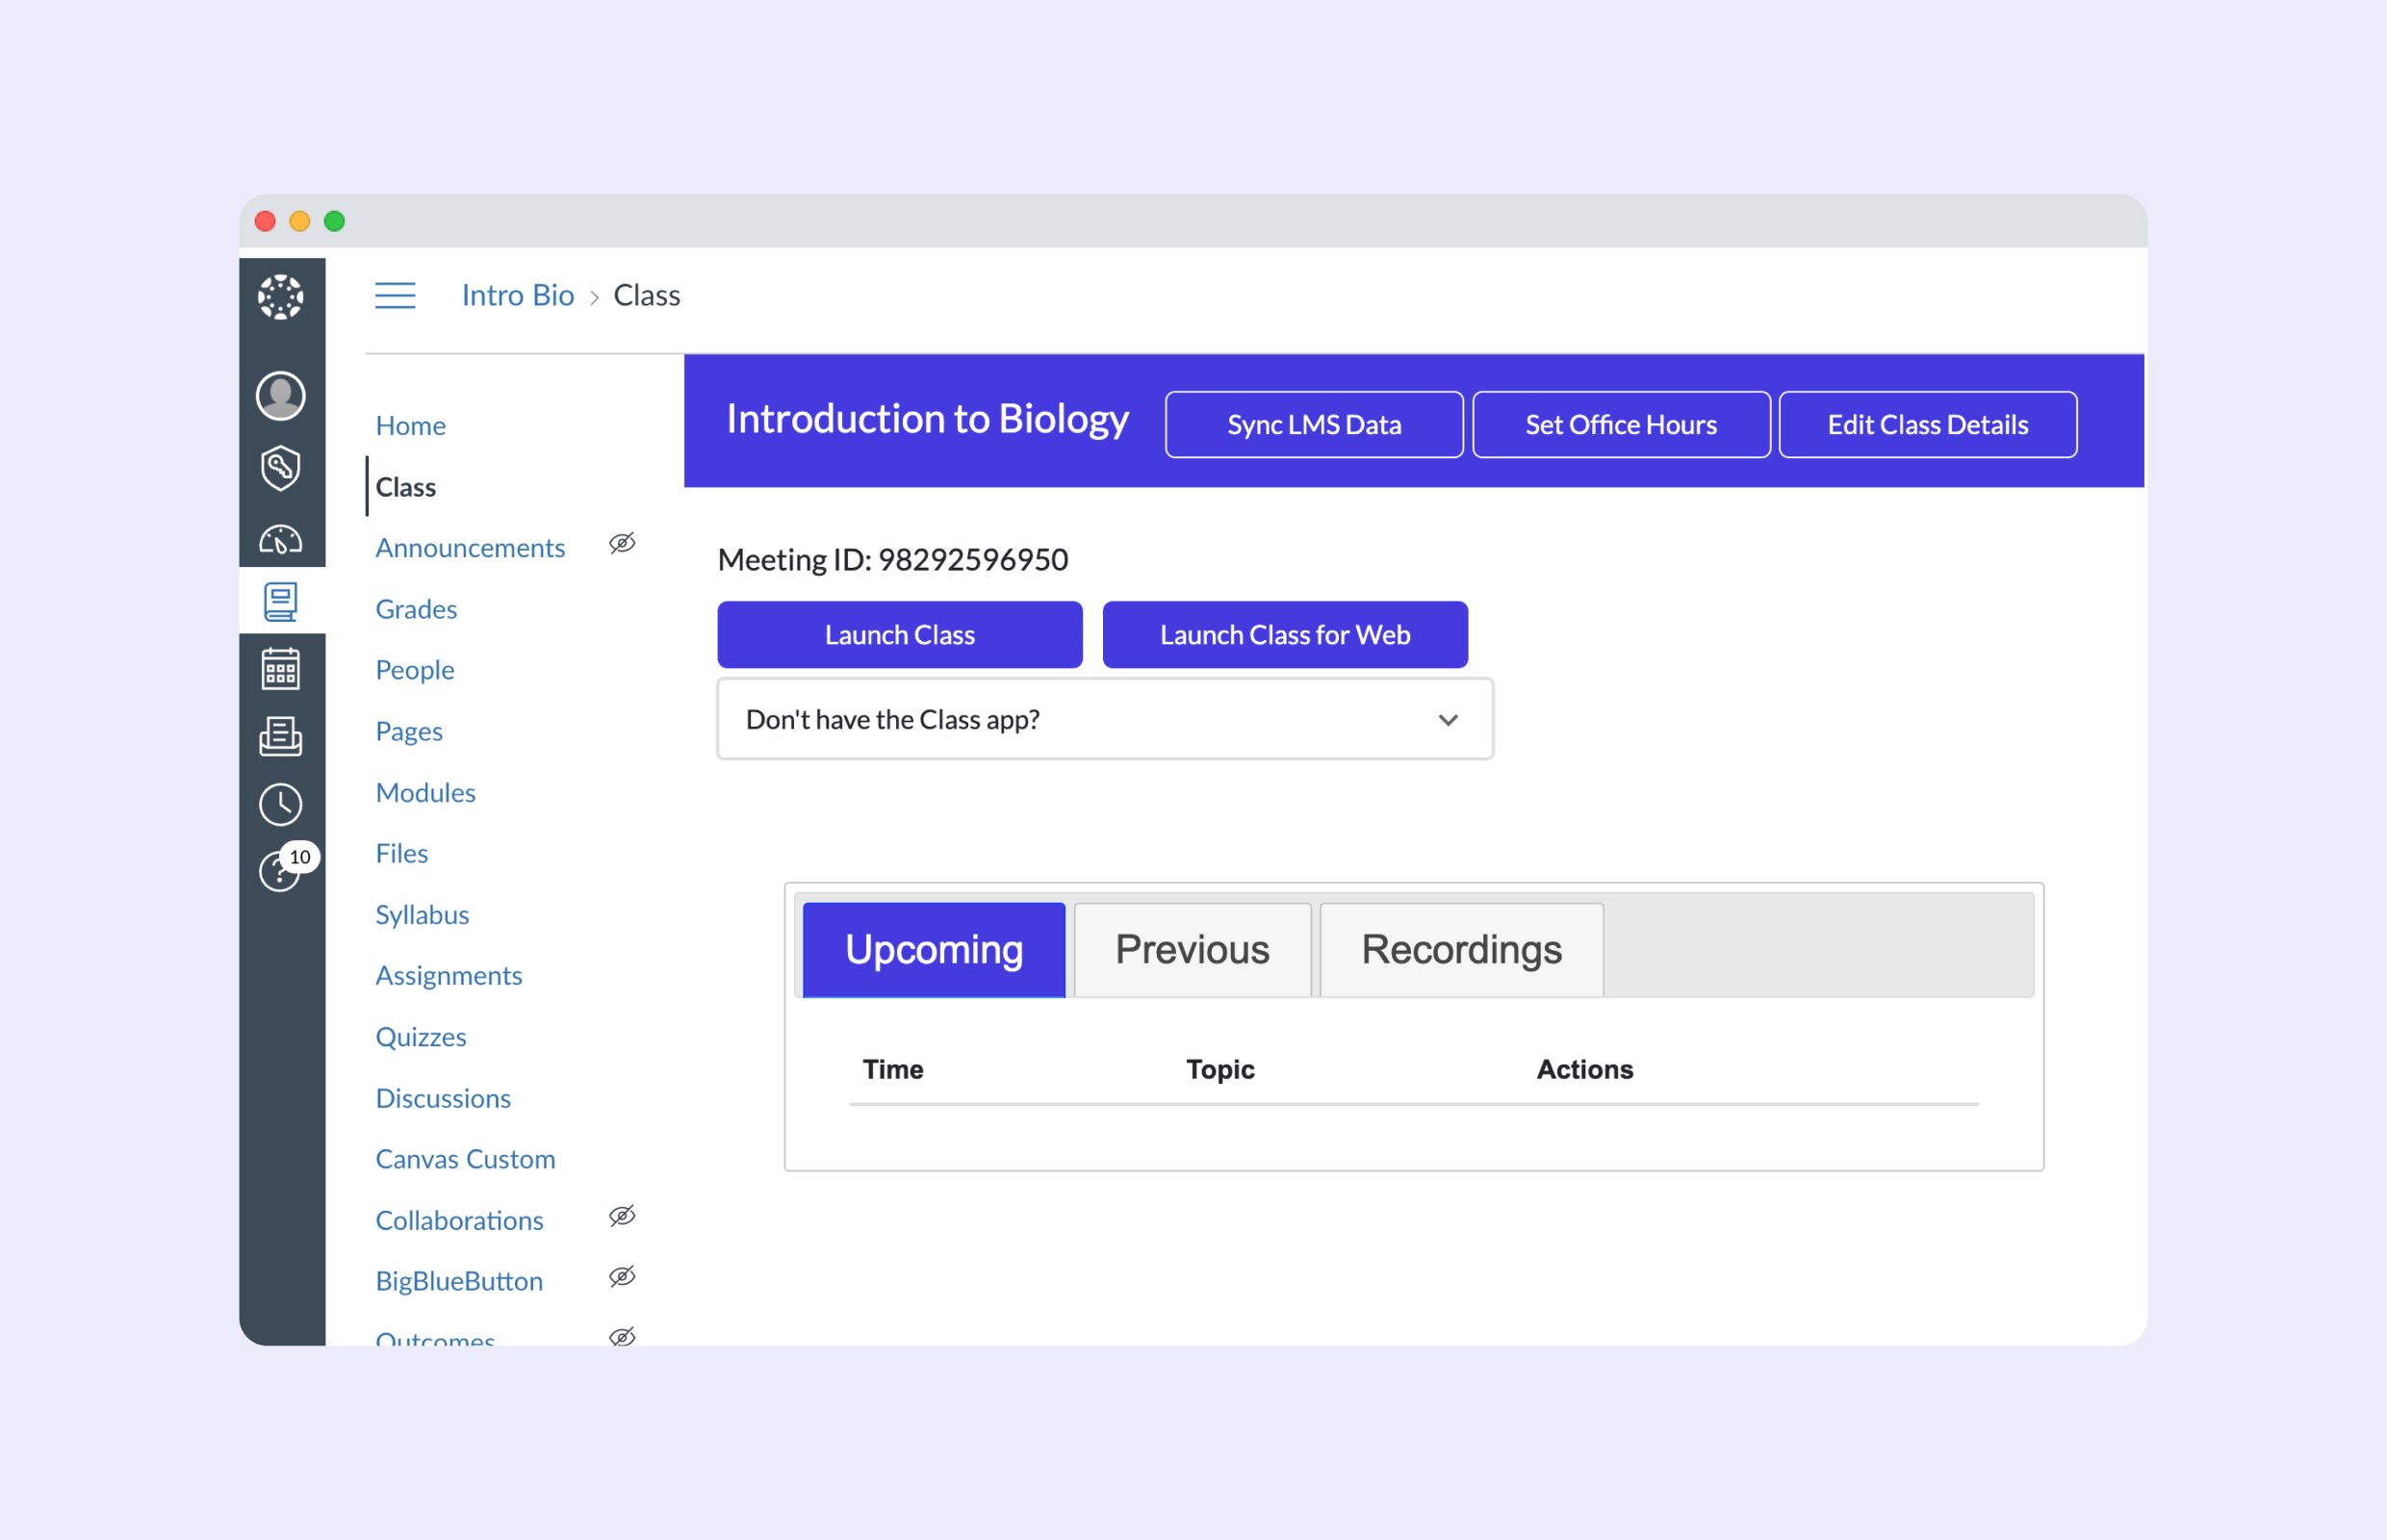The height and width of the screenshot is (1540, 2387).
Task: Open the Admin shield icon
Action: pyautogui.click(x=280, y=468)
